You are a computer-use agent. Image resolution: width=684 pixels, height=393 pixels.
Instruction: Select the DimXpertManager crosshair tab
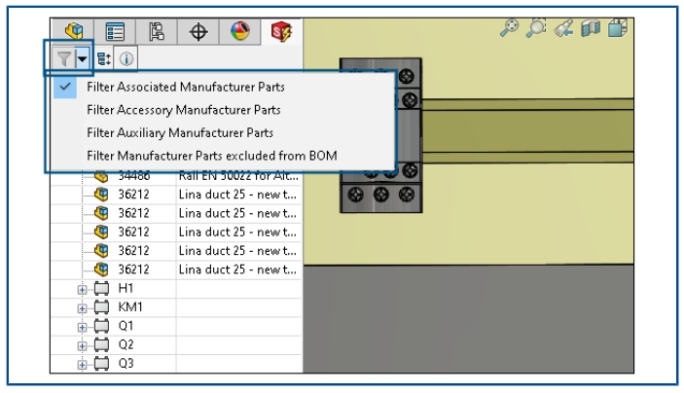pos(198,31)
